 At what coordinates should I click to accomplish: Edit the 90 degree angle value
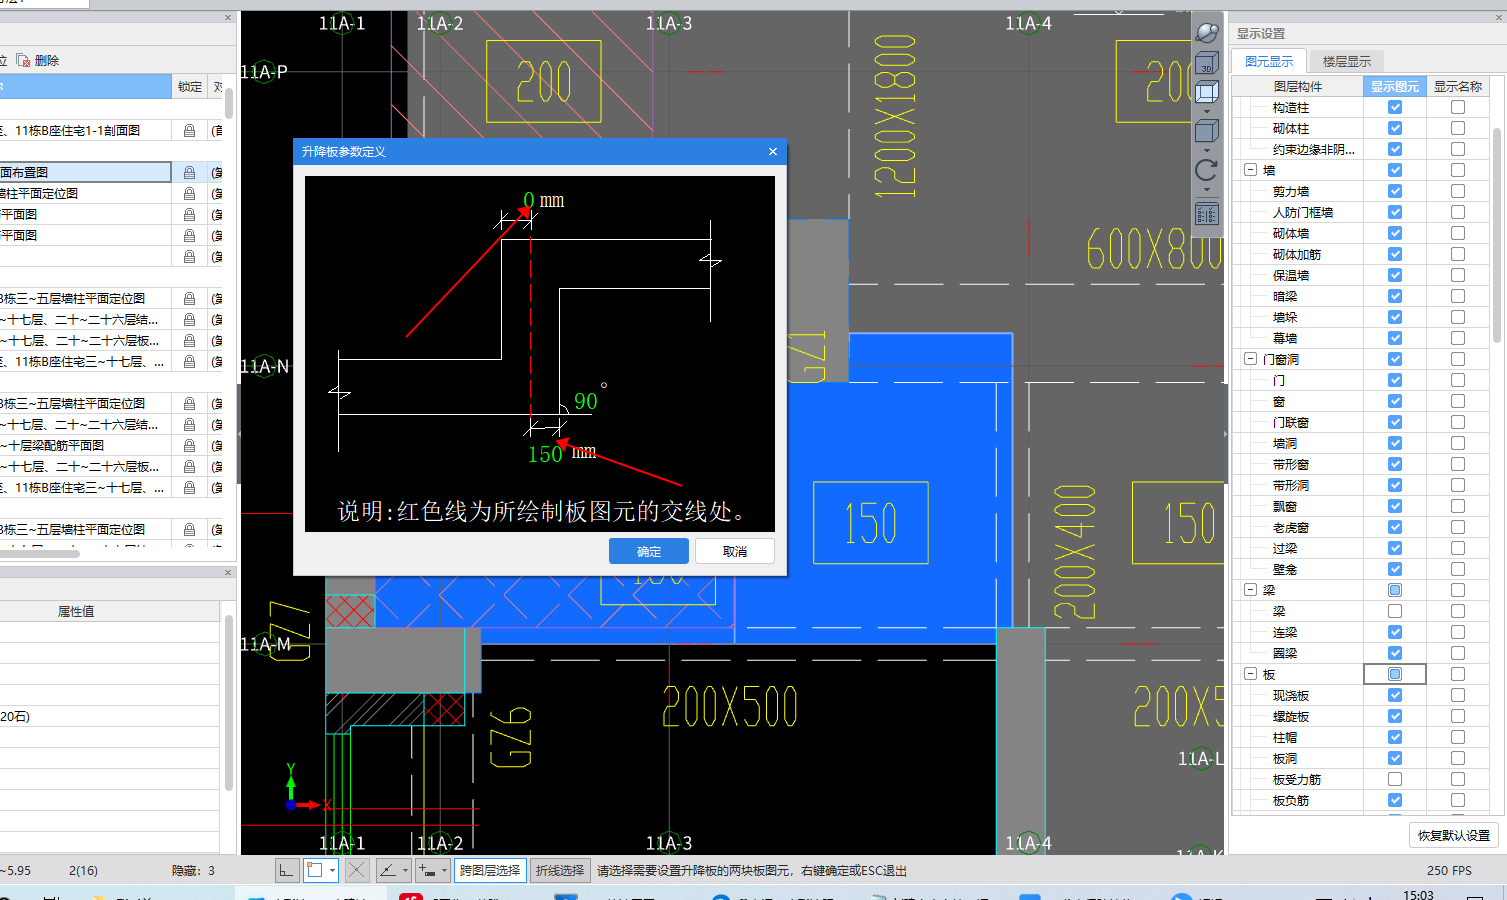(x=586, y=401)
